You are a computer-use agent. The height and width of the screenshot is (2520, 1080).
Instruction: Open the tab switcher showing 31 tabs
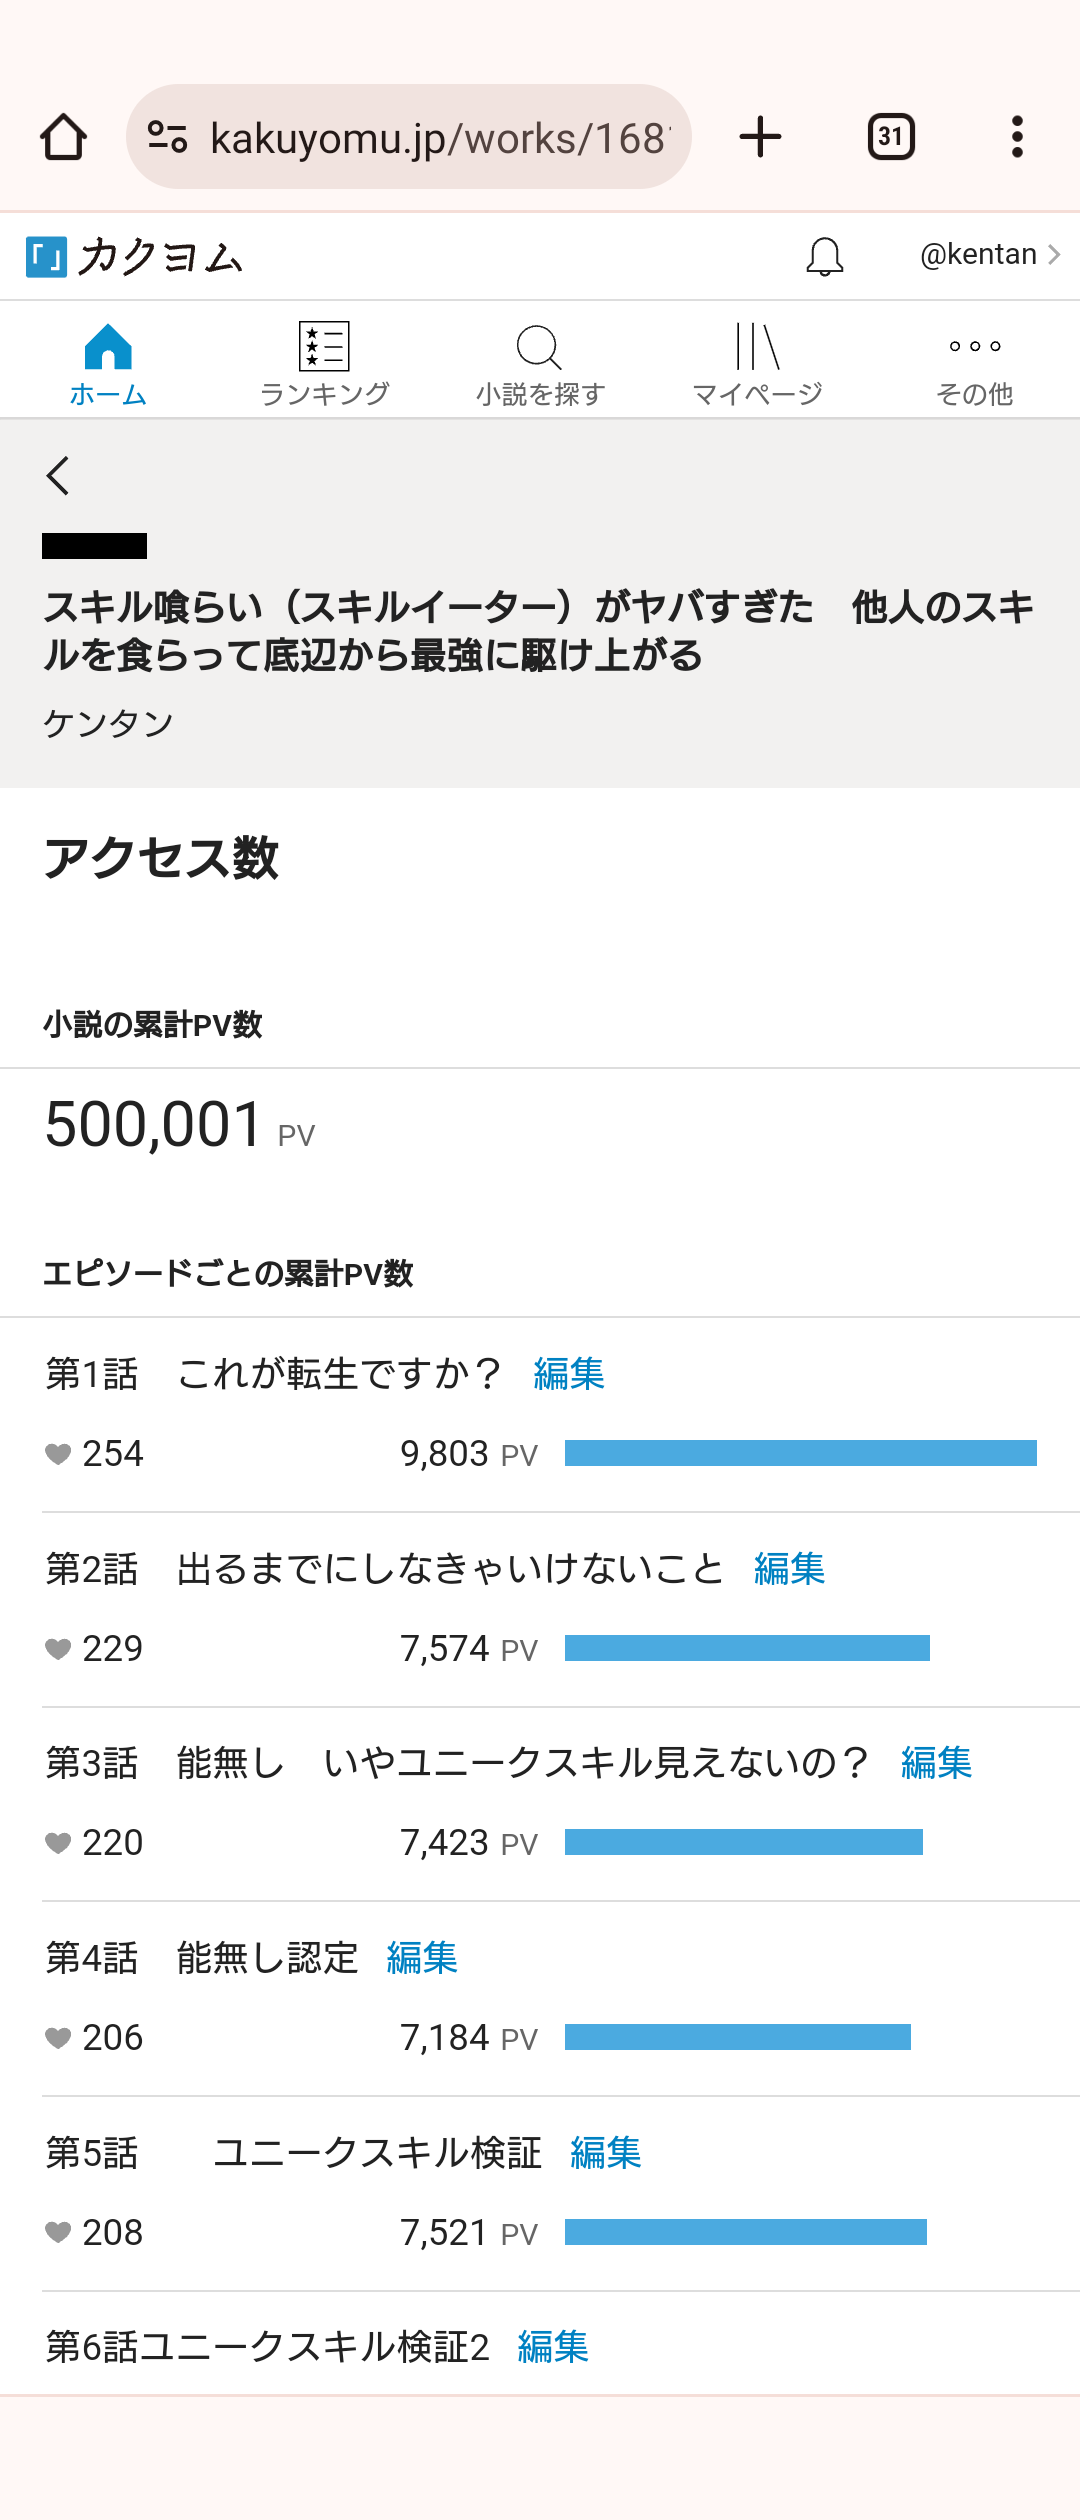click(x=890, y=137)
